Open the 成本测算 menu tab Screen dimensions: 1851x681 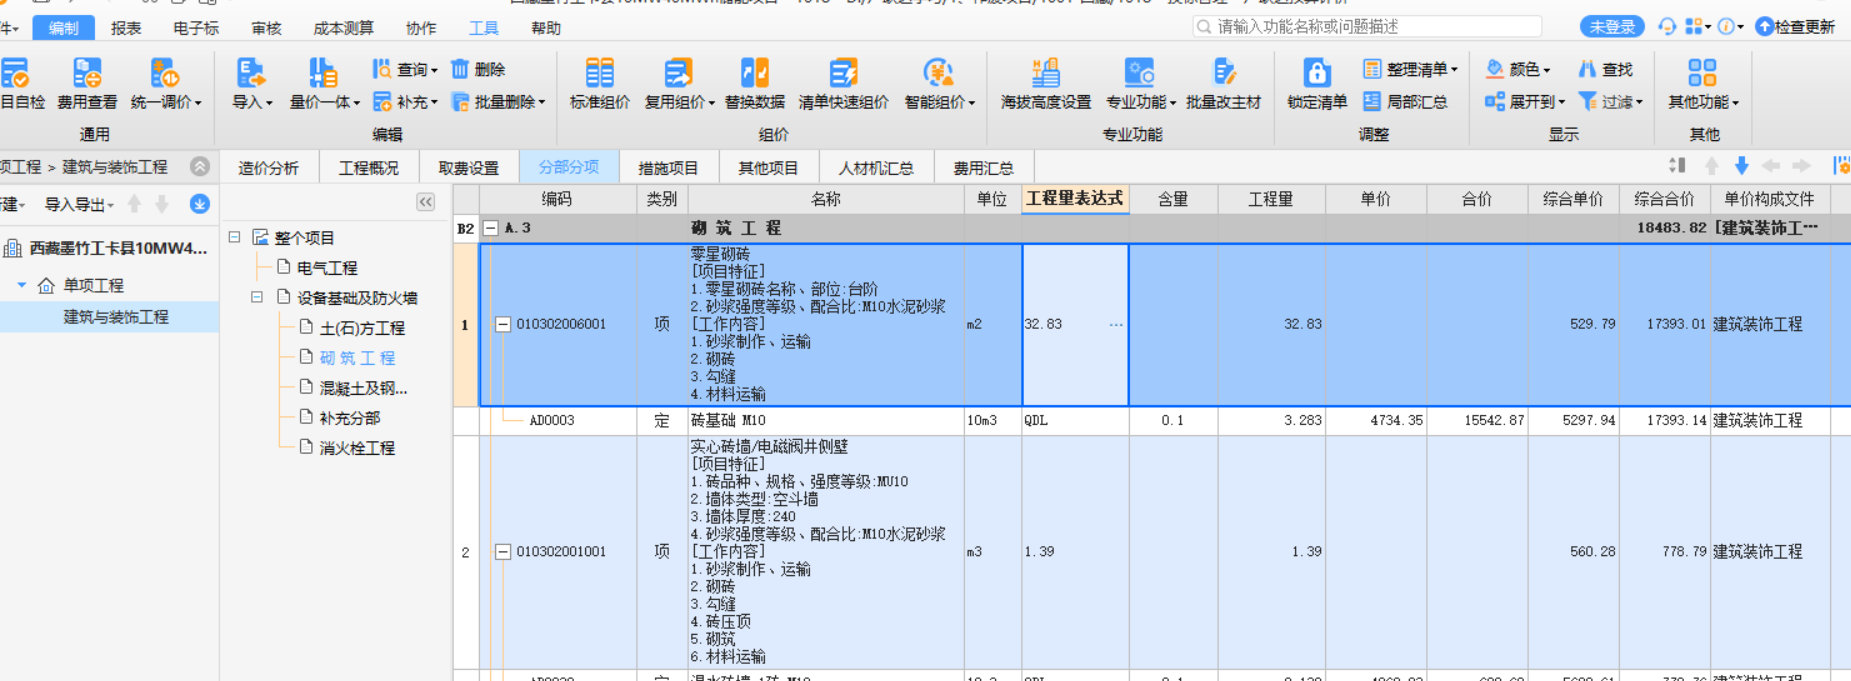[343, 28]
